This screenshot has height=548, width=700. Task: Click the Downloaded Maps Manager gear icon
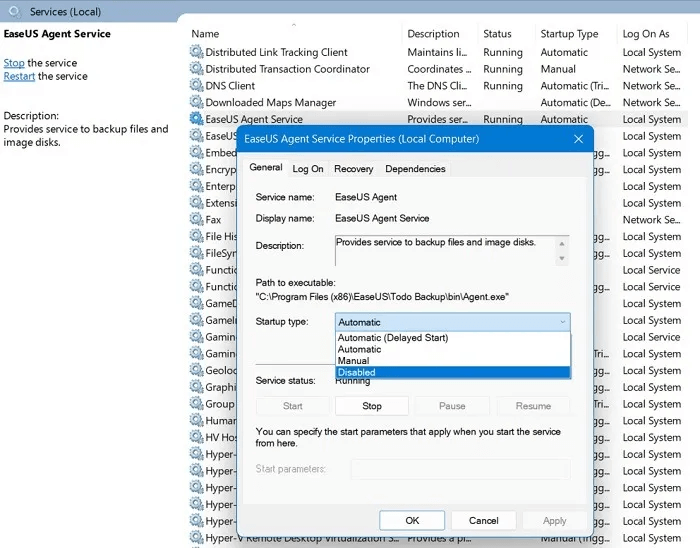click(x=196, y=102)
